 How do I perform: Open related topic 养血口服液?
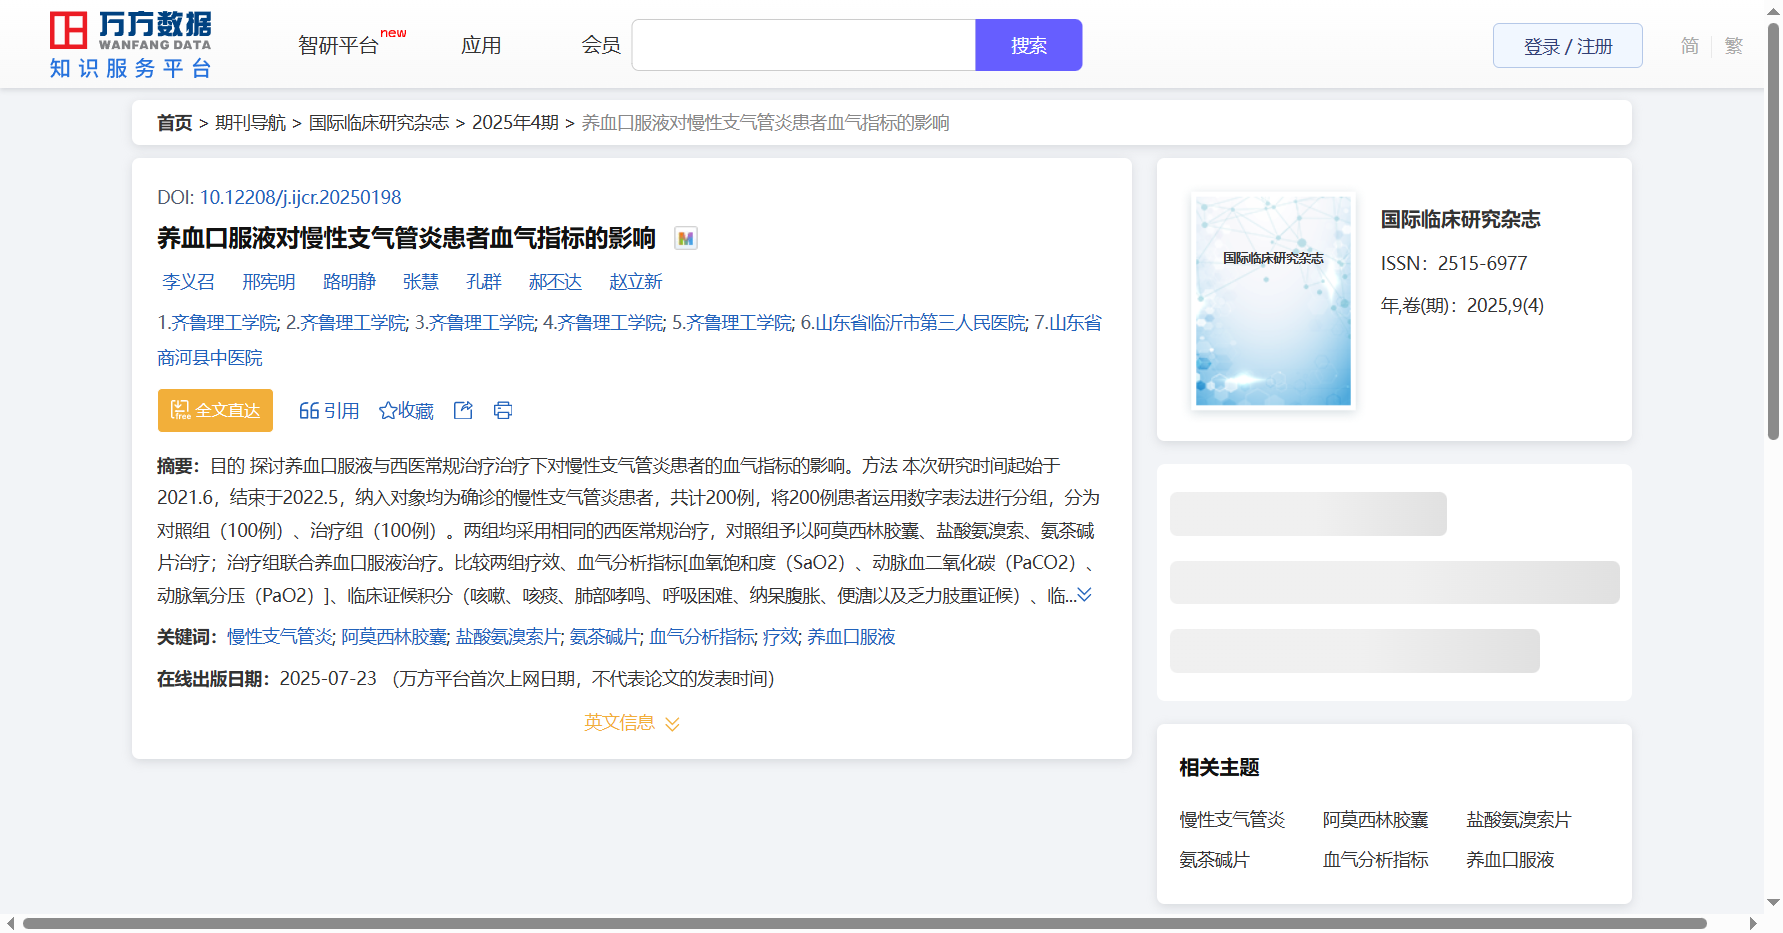point(1510,860)
